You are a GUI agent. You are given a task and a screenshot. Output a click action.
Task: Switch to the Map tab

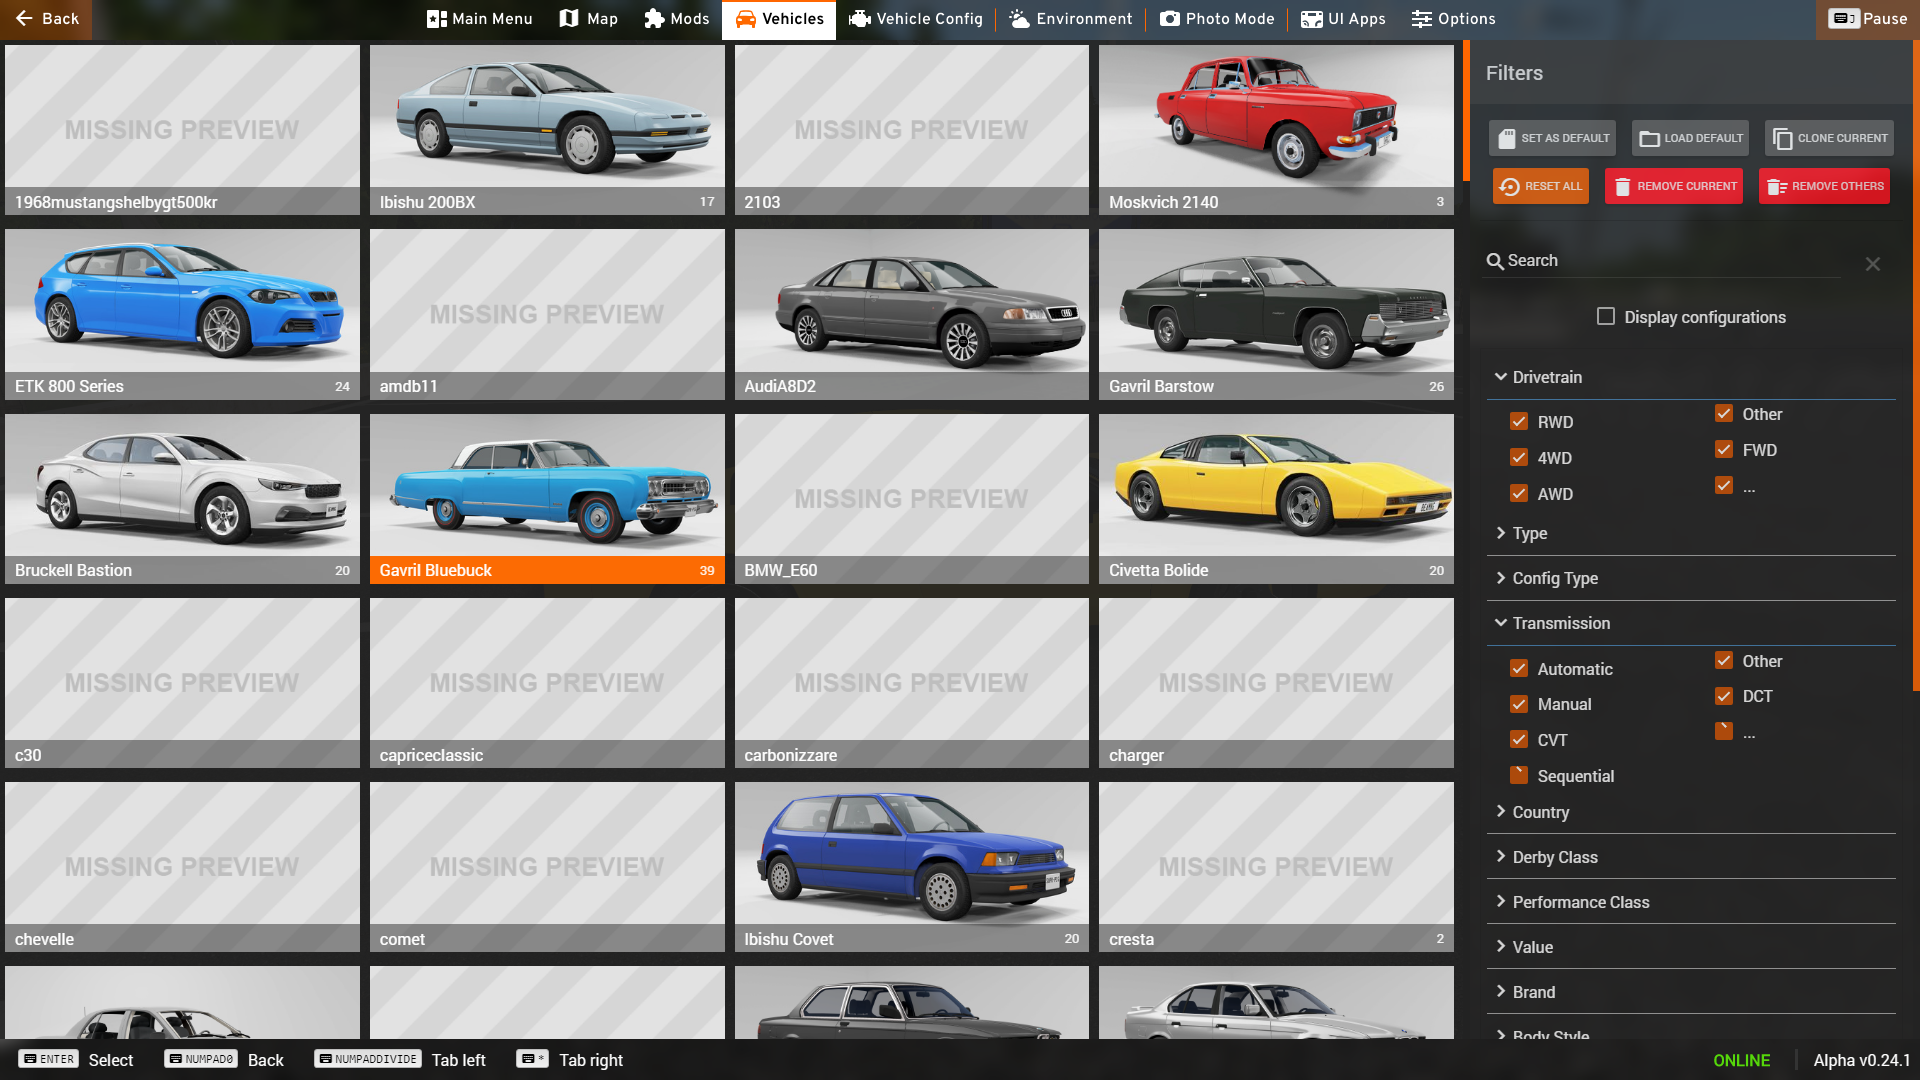[589, 19]
